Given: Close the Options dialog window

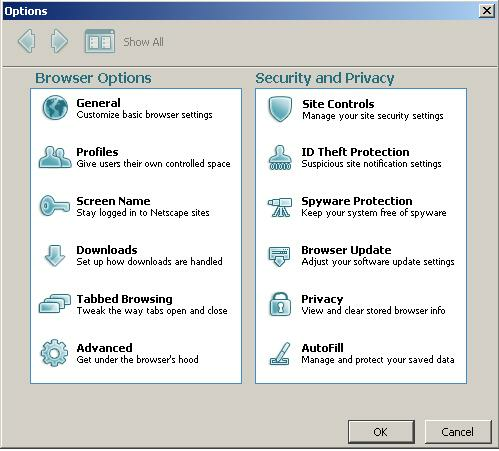Looking at the screenshot, I should click(487, 11).
